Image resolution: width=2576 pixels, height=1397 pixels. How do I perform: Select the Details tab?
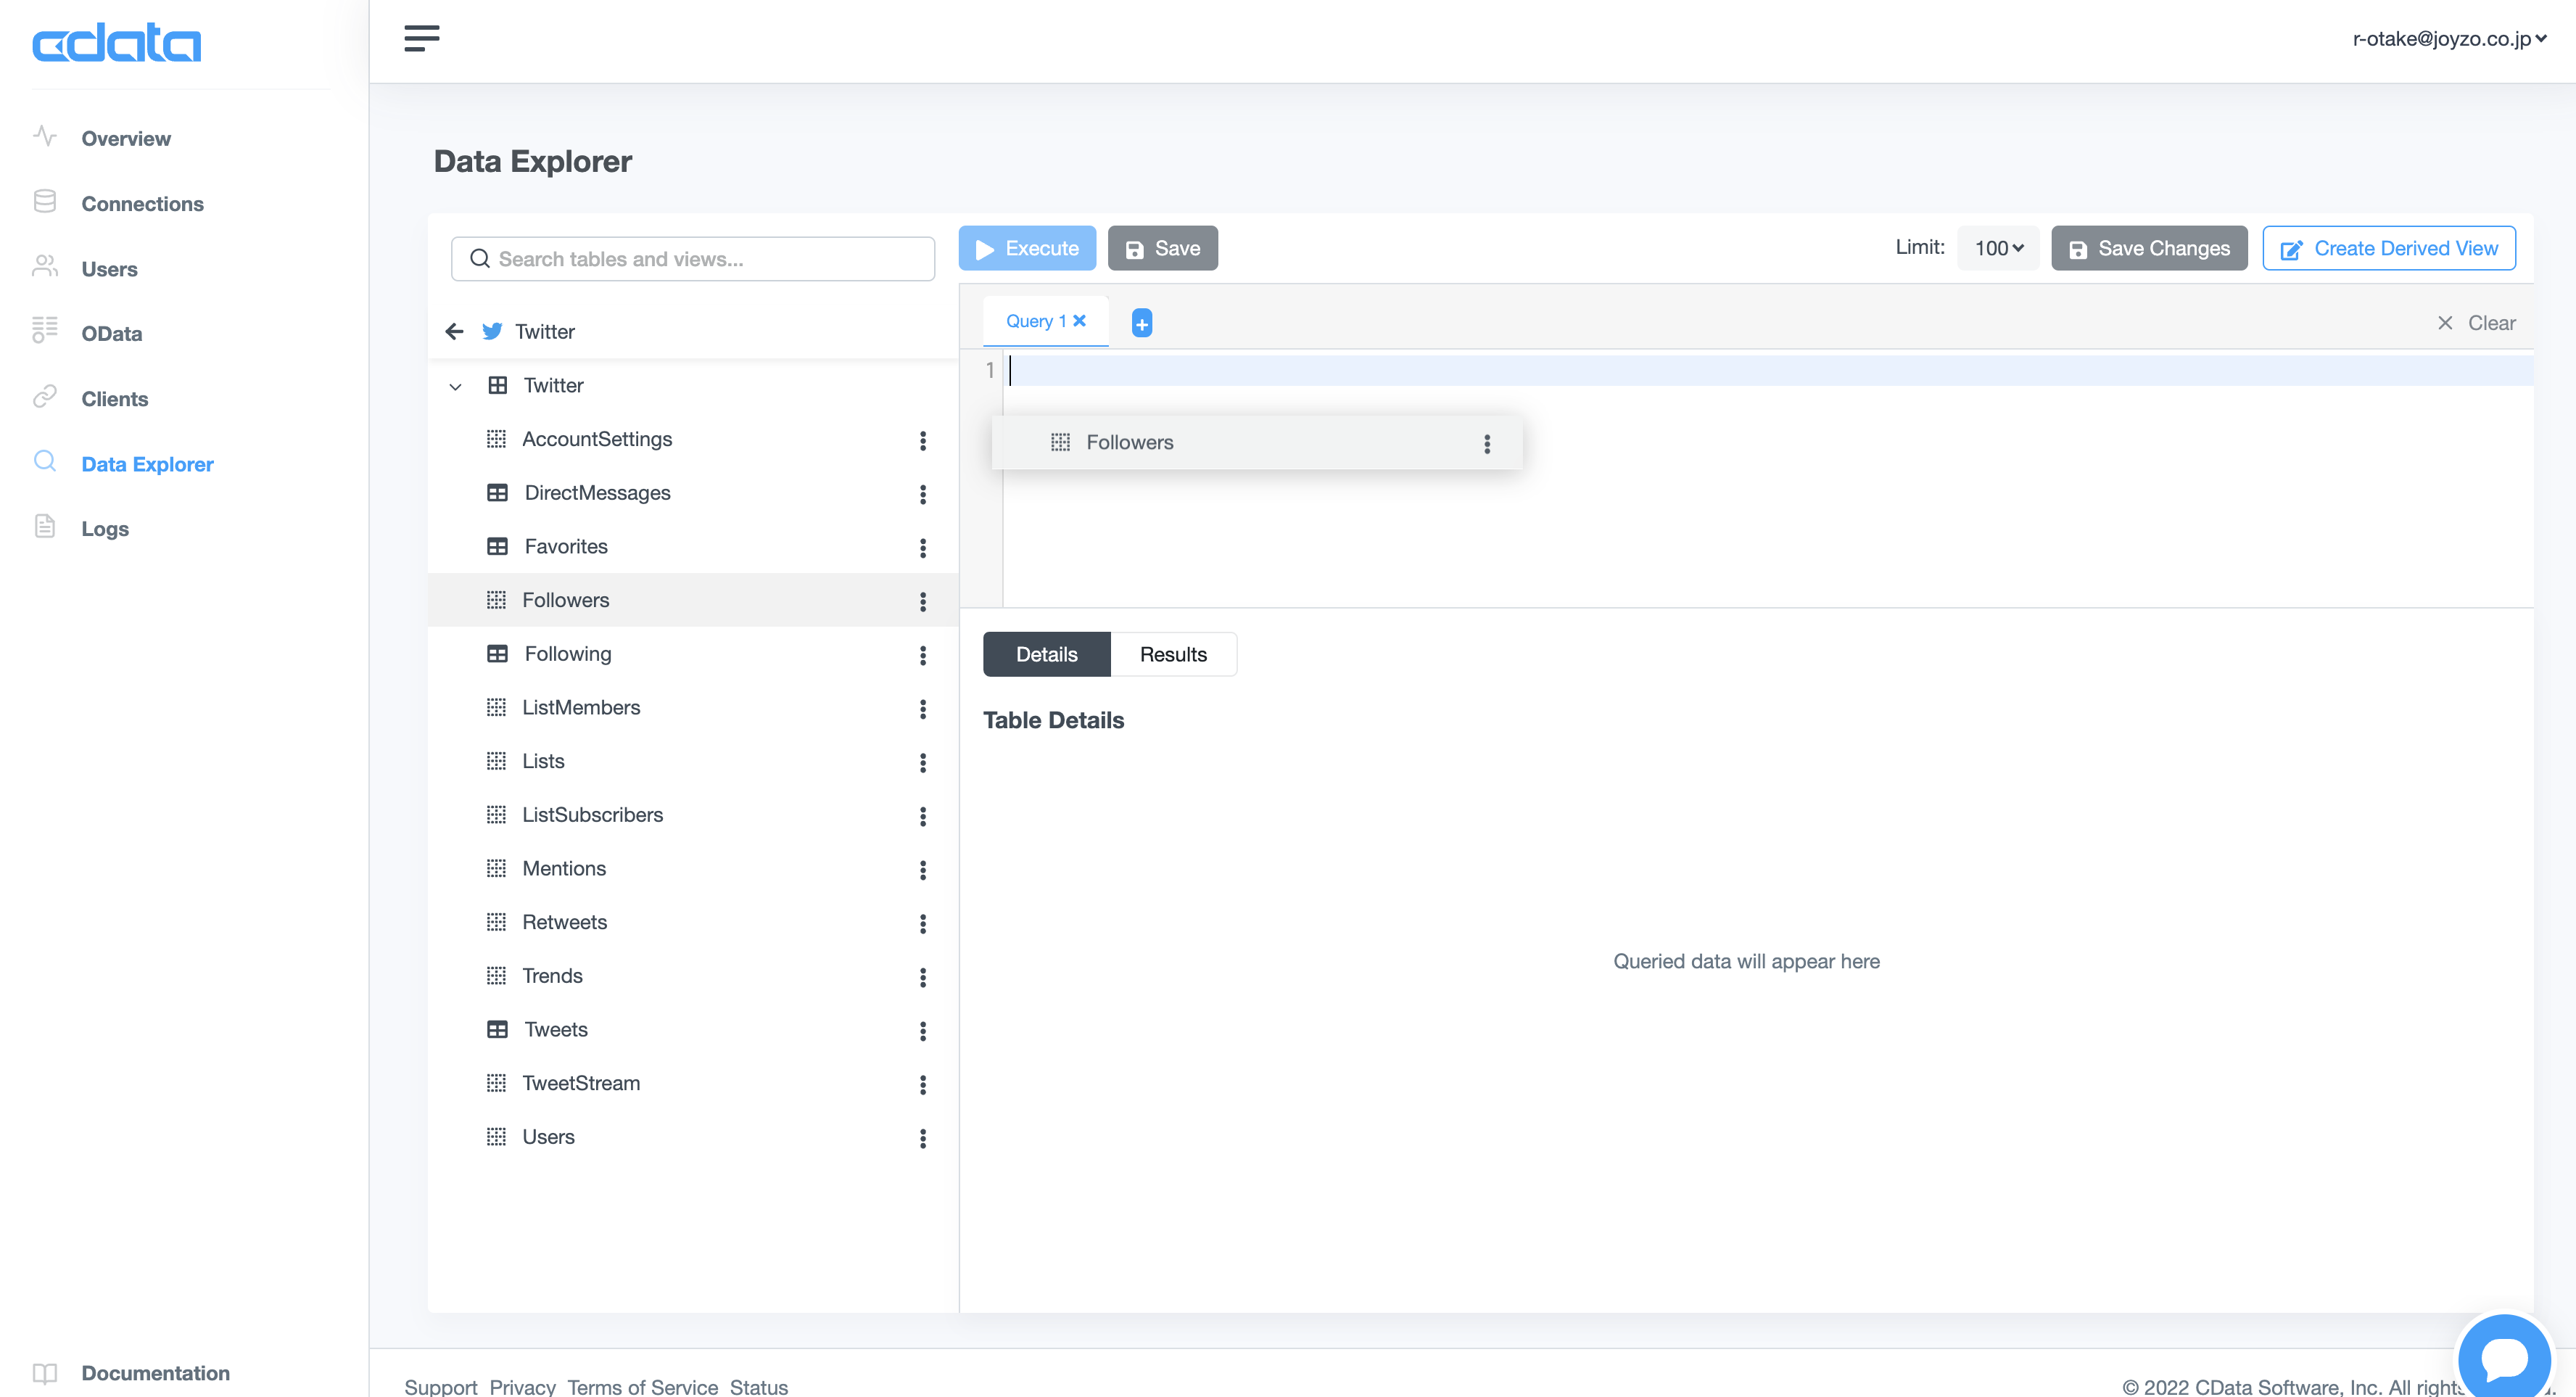[1046, 654]
